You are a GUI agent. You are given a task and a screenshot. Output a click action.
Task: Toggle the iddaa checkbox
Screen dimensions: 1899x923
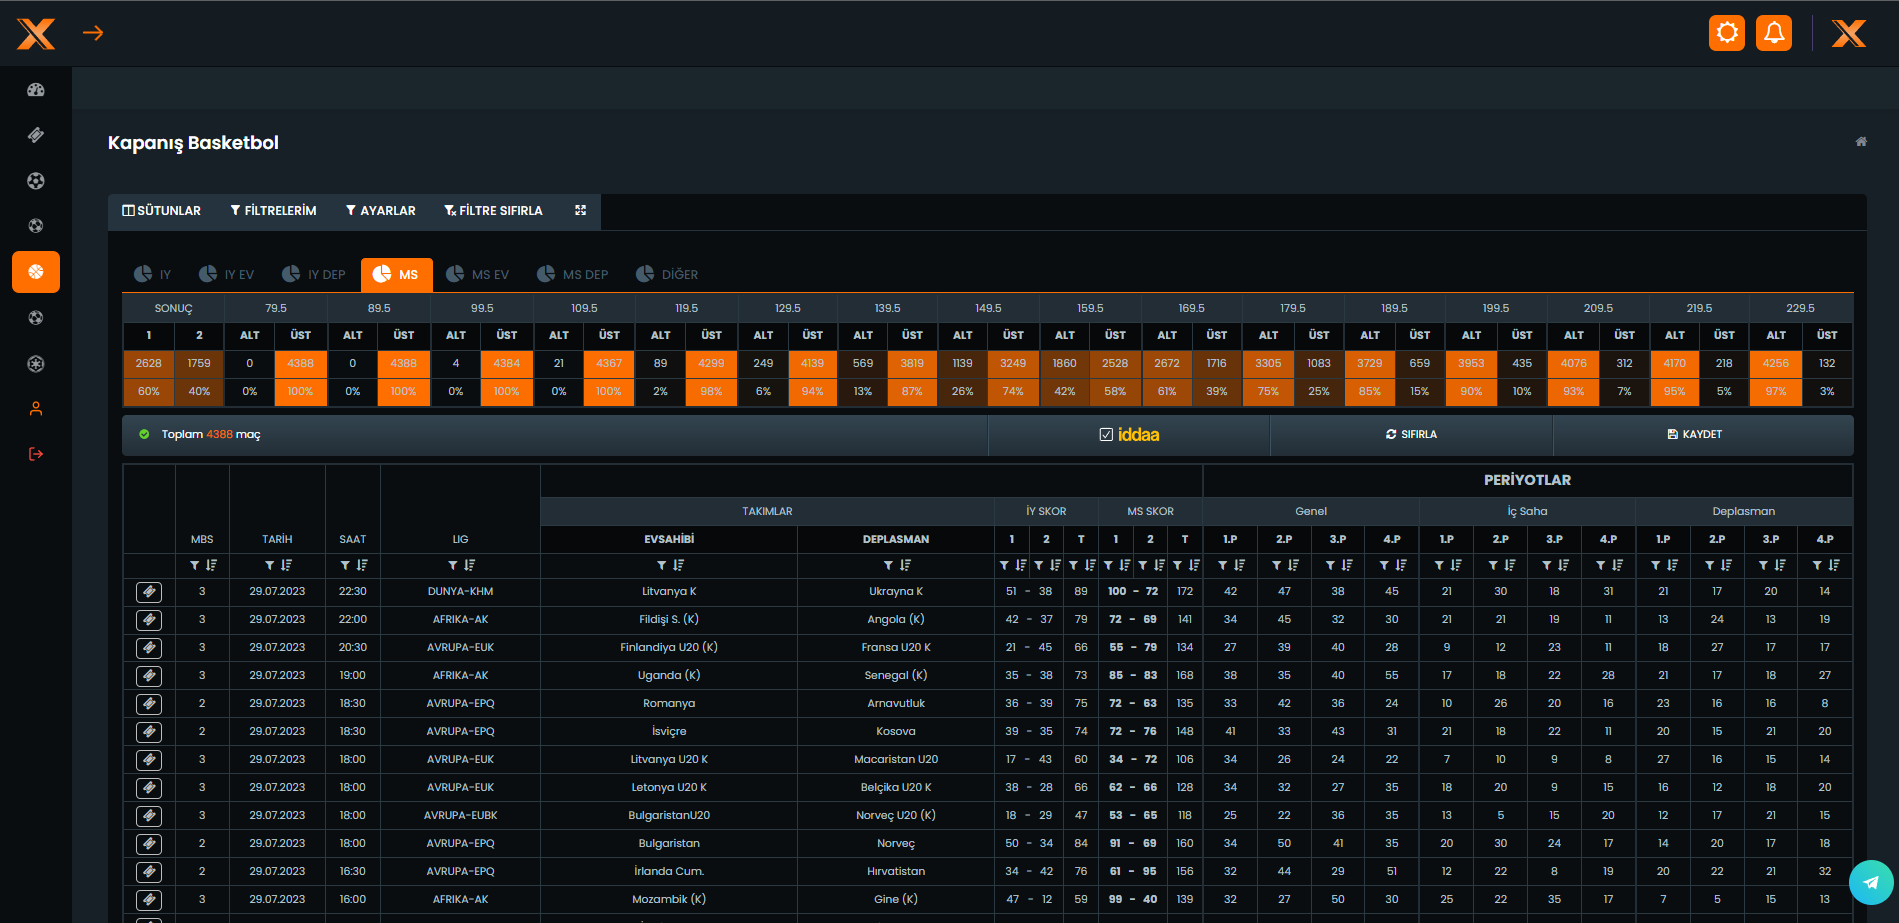(x=1106, y=435)
